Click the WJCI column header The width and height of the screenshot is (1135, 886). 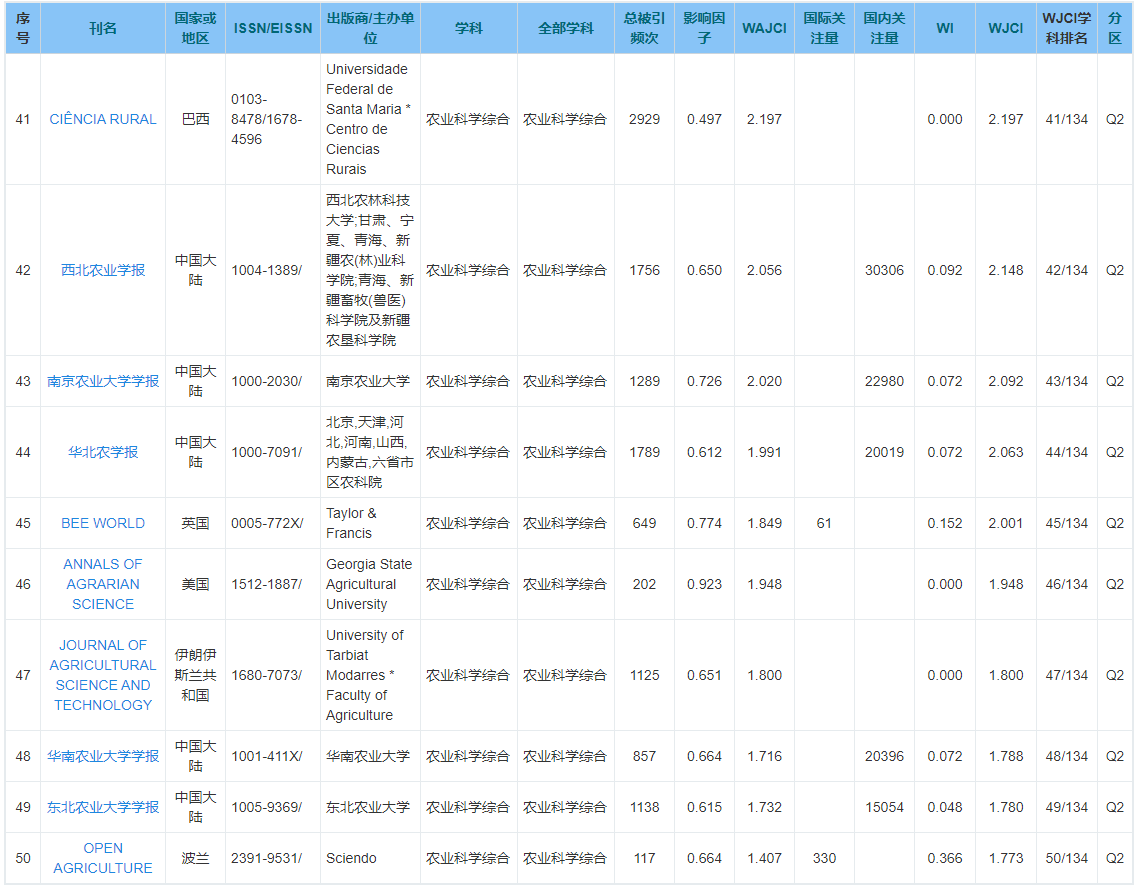[1005, 28]
